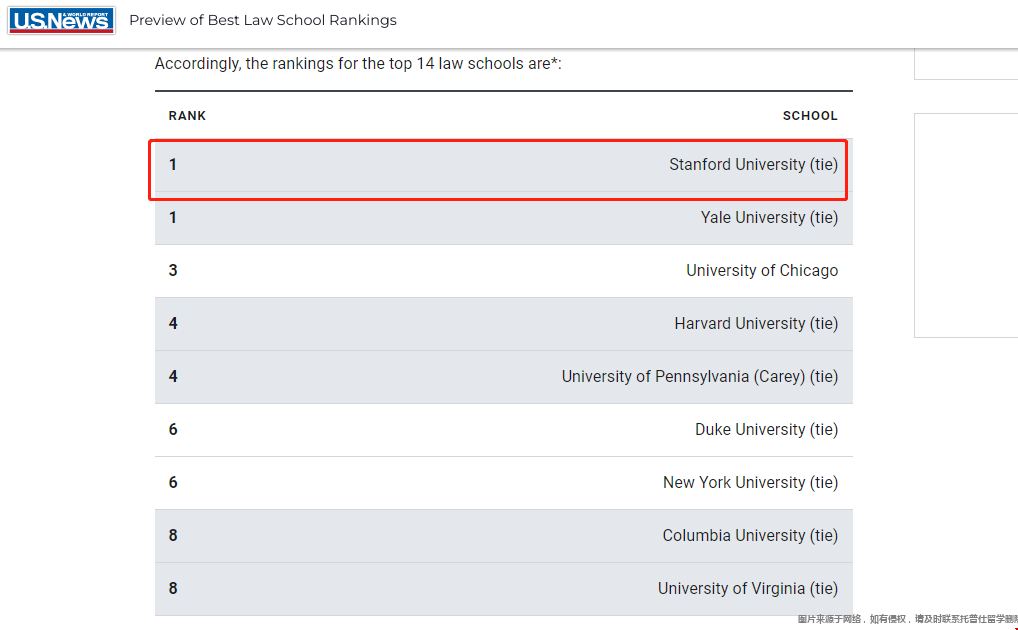Select the Harvard University (tie) entry
Image resolution: width=1018 pixels, height=630 pixels.
click(x=756, y=324)
